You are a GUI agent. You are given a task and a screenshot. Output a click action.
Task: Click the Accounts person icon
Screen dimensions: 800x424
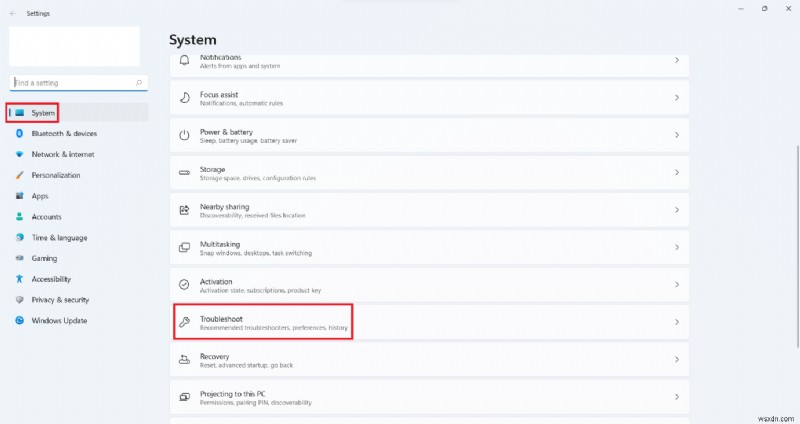(x=19, y=216)
